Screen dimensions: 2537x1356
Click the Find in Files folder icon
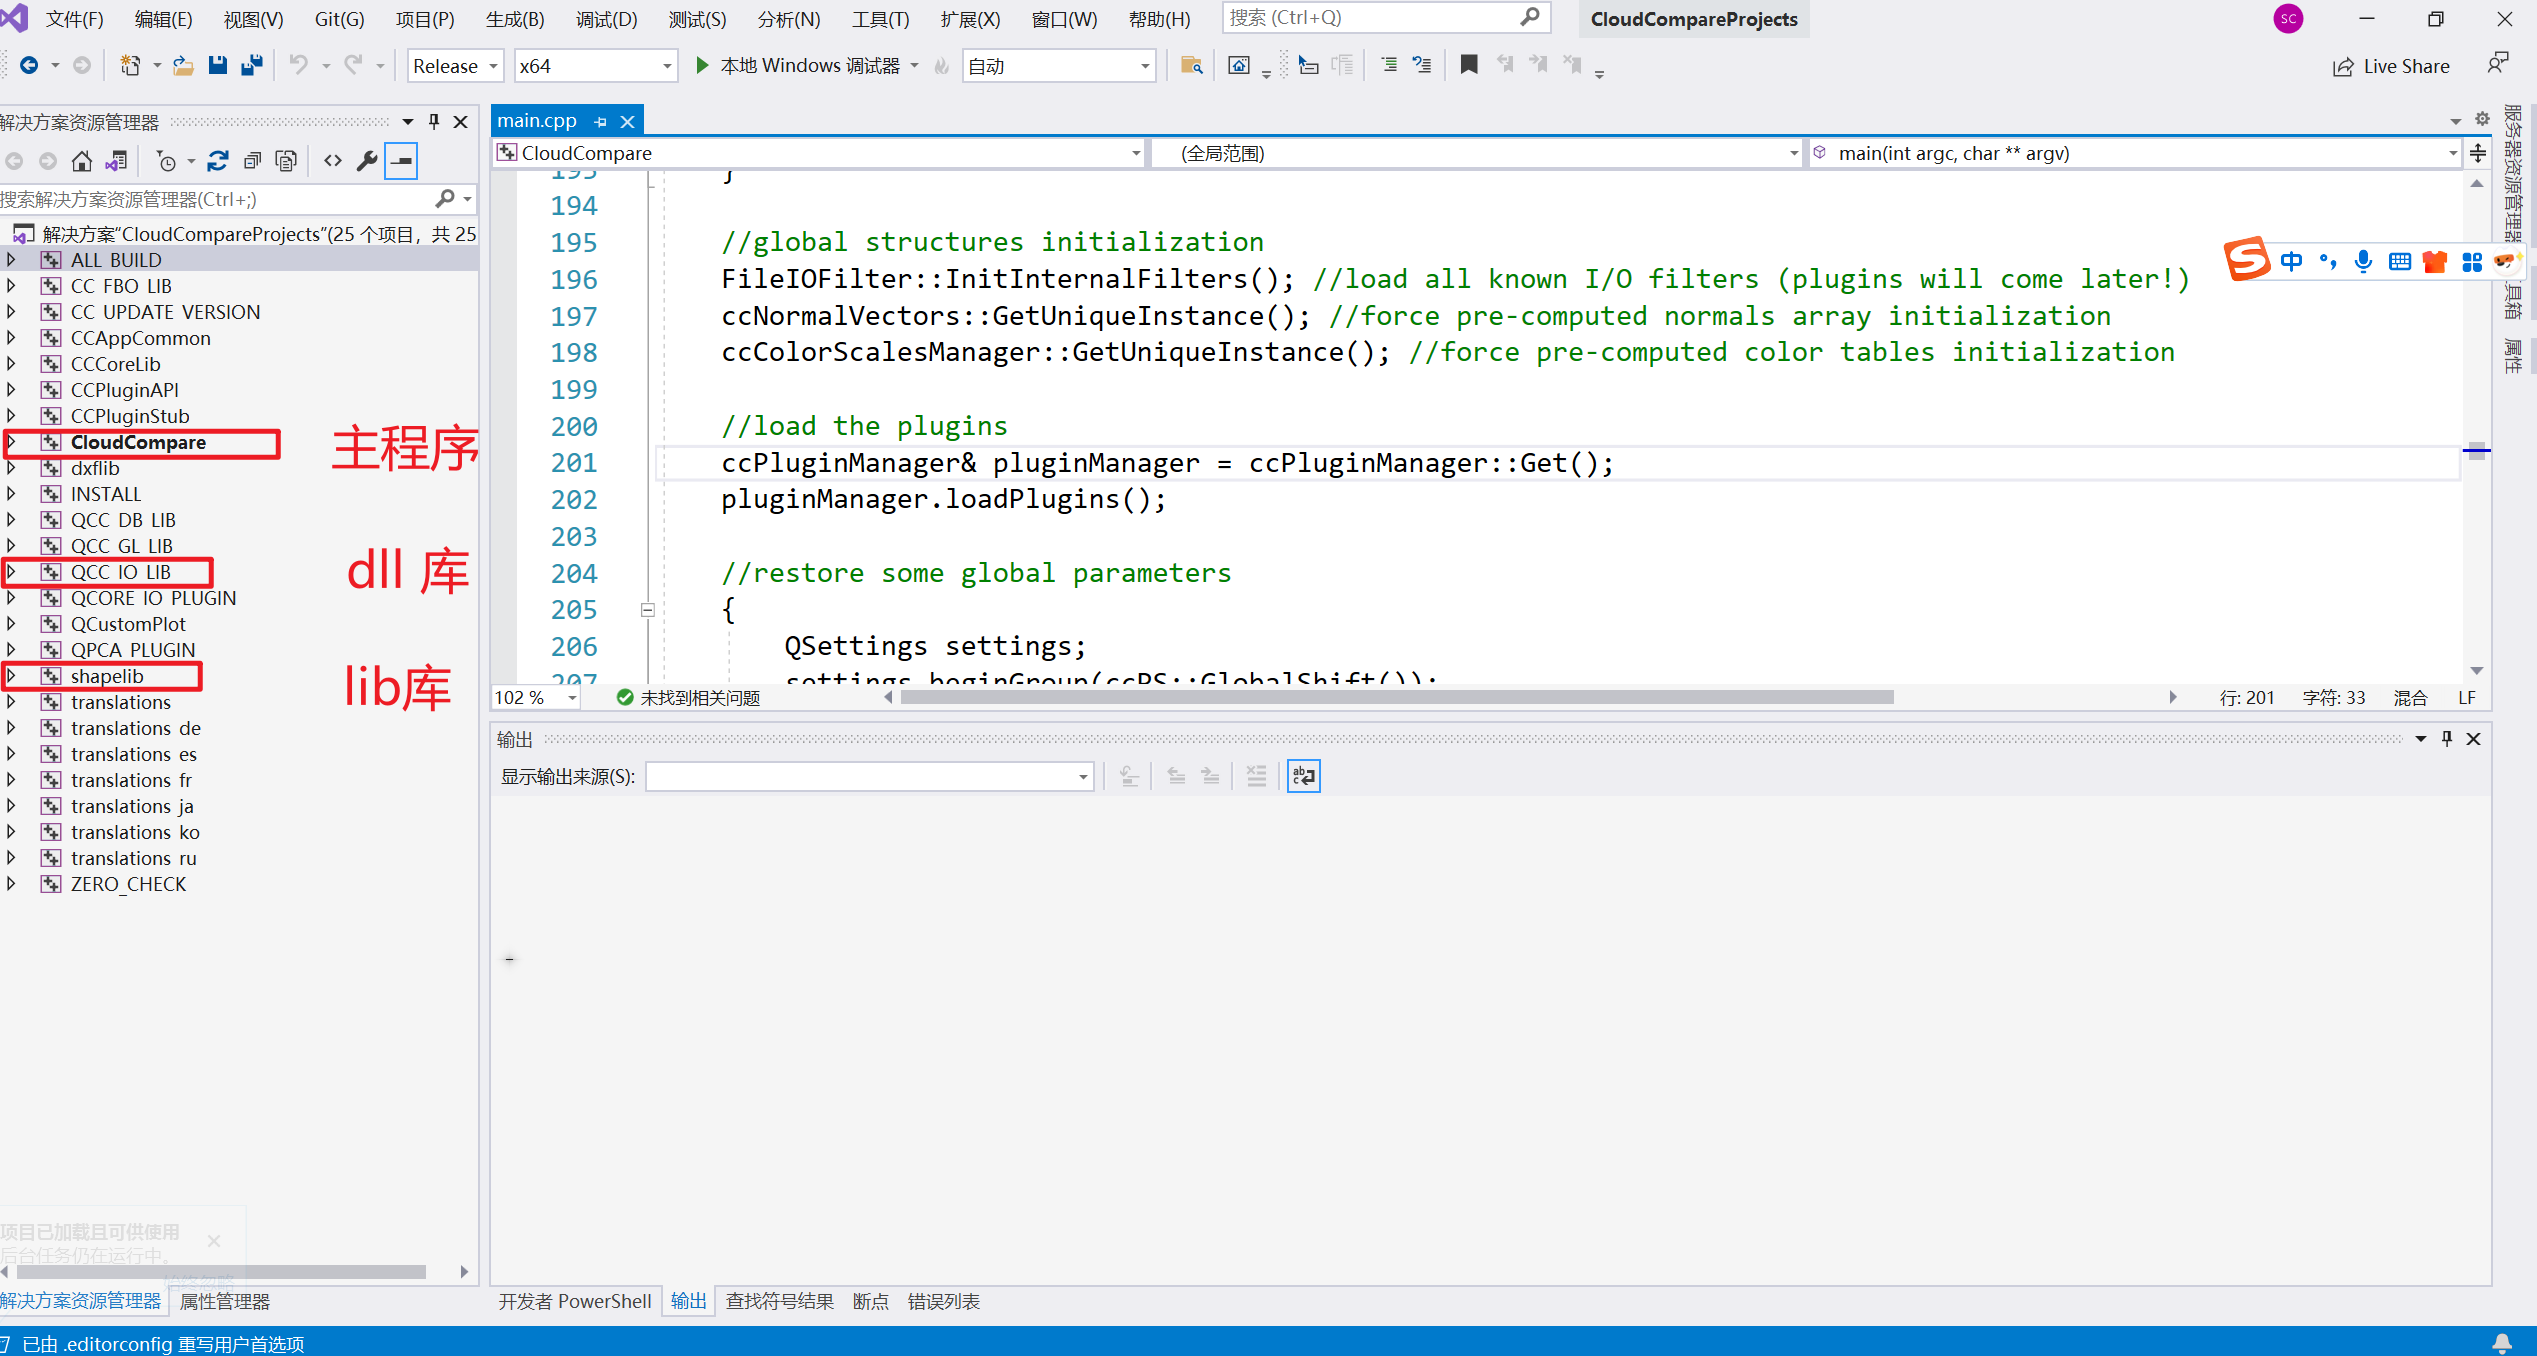click(x=1191, y=66)
